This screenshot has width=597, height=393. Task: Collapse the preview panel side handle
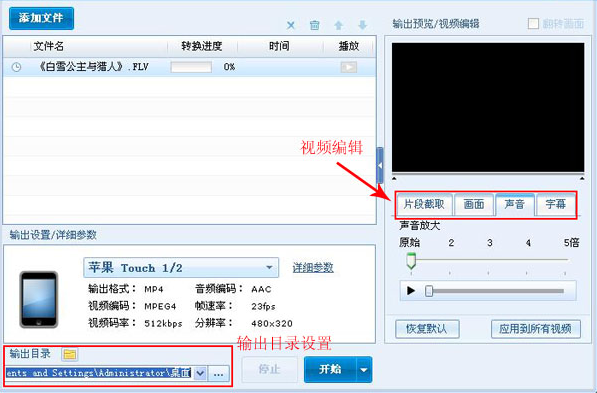[x=380, y=166]
